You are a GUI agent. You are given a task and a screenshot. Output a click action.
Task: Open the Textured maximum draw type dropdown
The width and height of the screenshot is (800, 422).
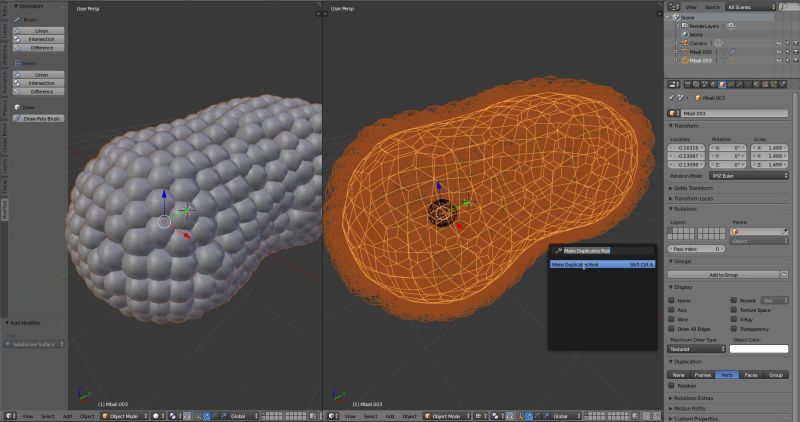tap(696, 349)
